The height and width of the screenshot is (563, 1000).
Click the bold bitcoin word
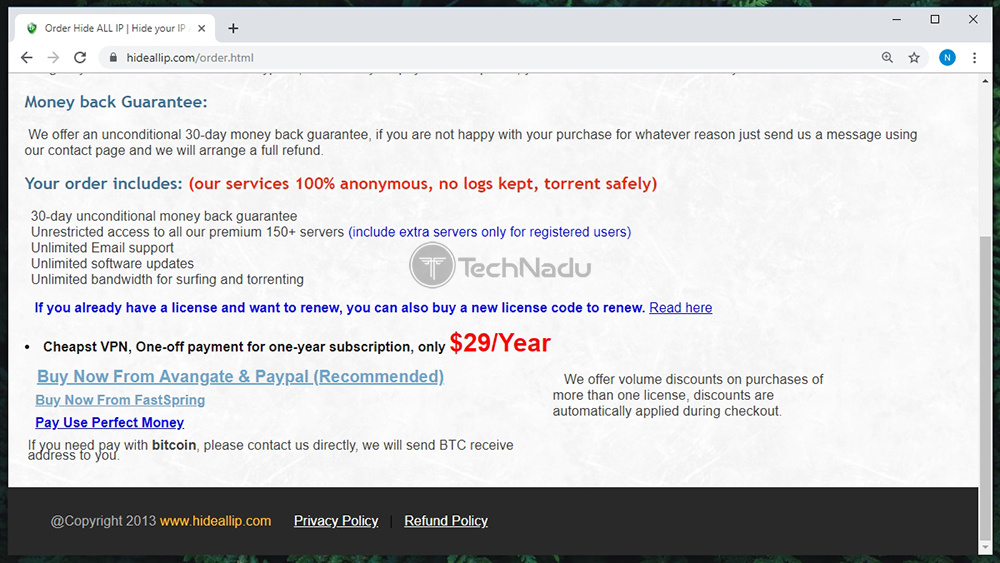(x=174, y=445)
